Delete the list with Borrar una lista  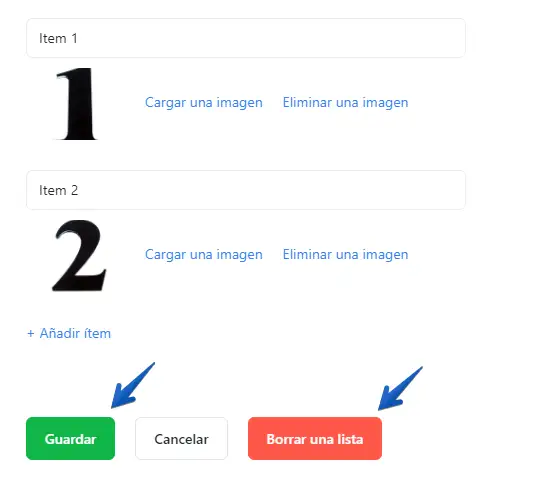click(315, 439)
